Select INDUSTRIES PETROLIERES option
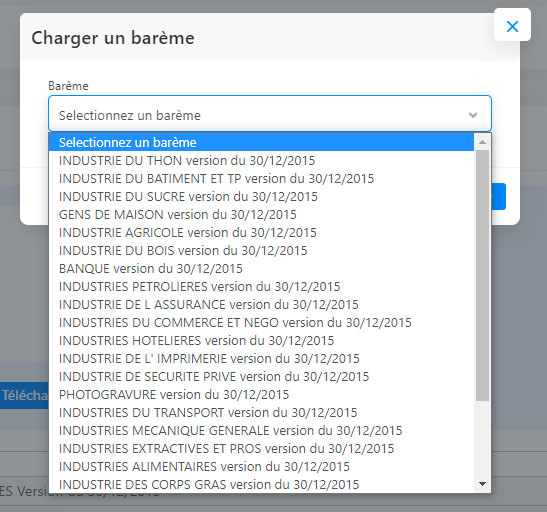 261,287
